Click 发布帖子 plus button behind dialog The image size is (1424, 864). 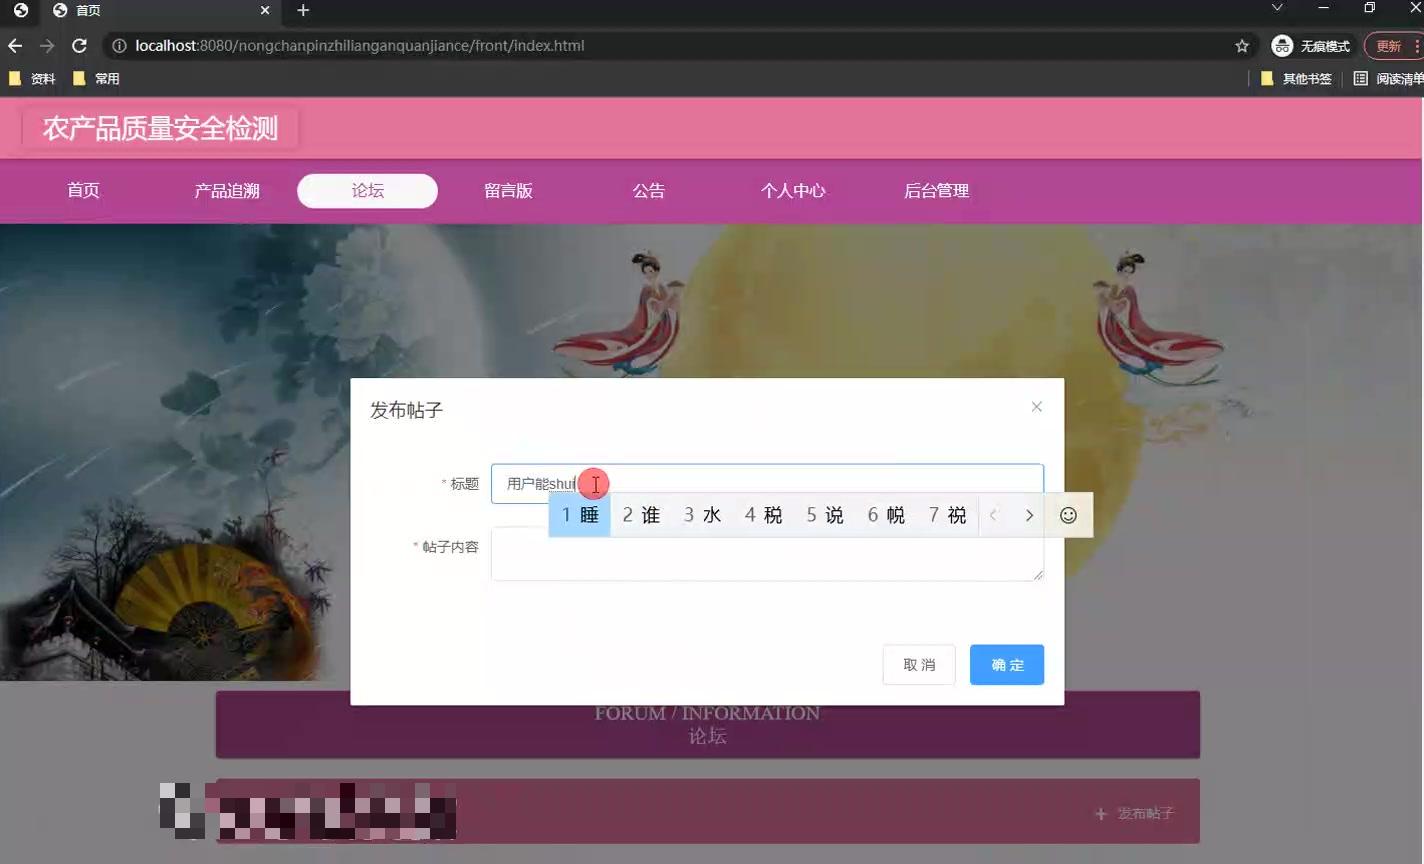pyautogui.click(x=1134, y=814)
